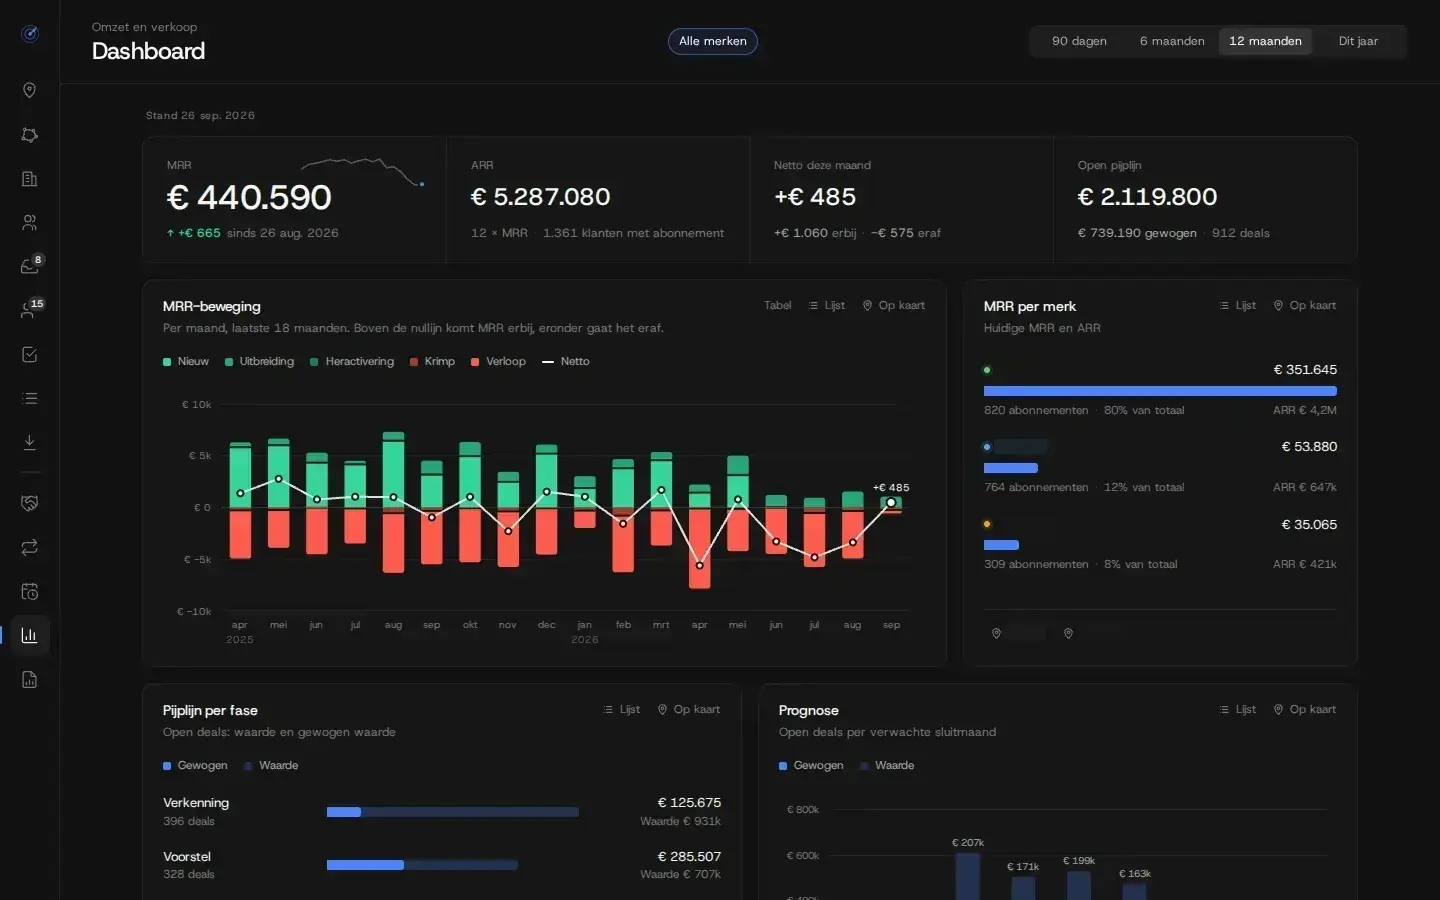Toggle the Nieuw legend series
The width and height of the screenshot is (1440, 900).
[x=186, y=361]
